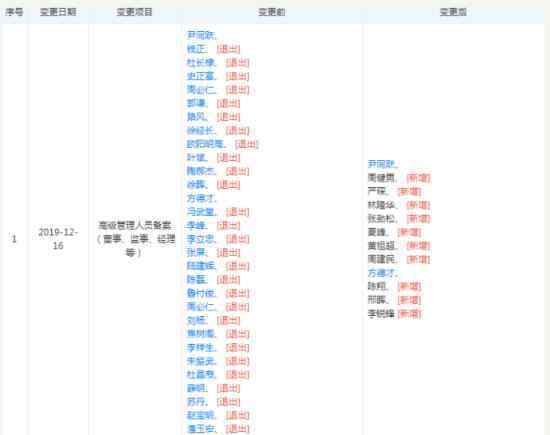550x435 pixels.
Task: Select the 史正富 name link
Action: point(201,76)
